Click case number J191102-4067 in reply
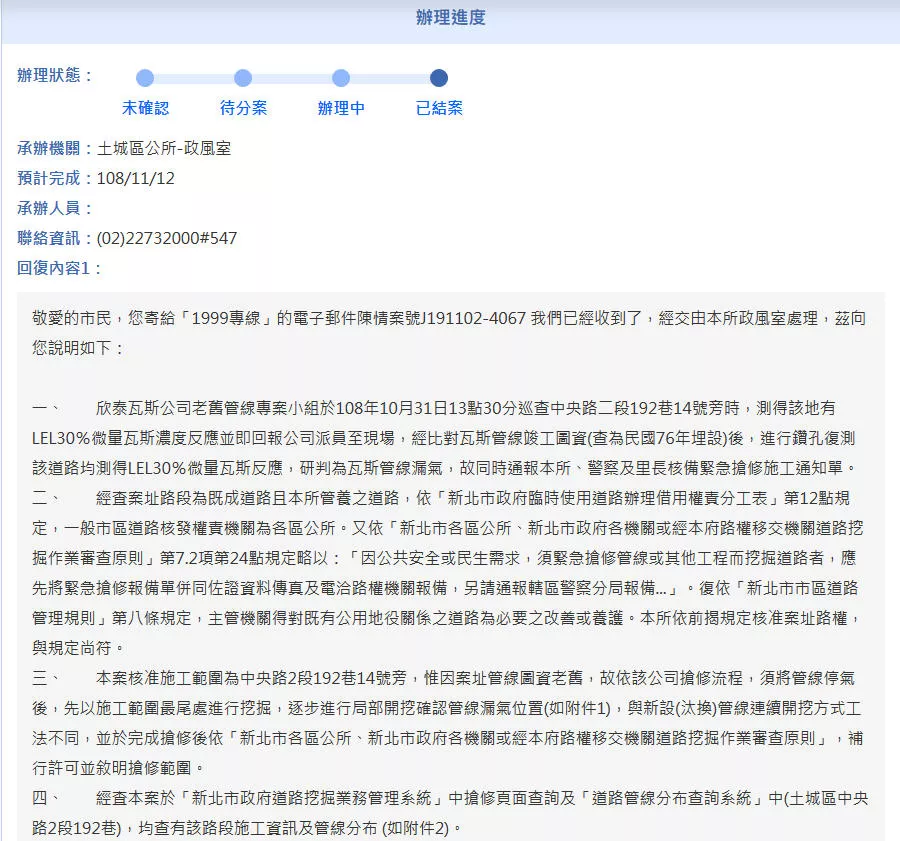This screenshot has width=900, height=841. coord(474,319)
